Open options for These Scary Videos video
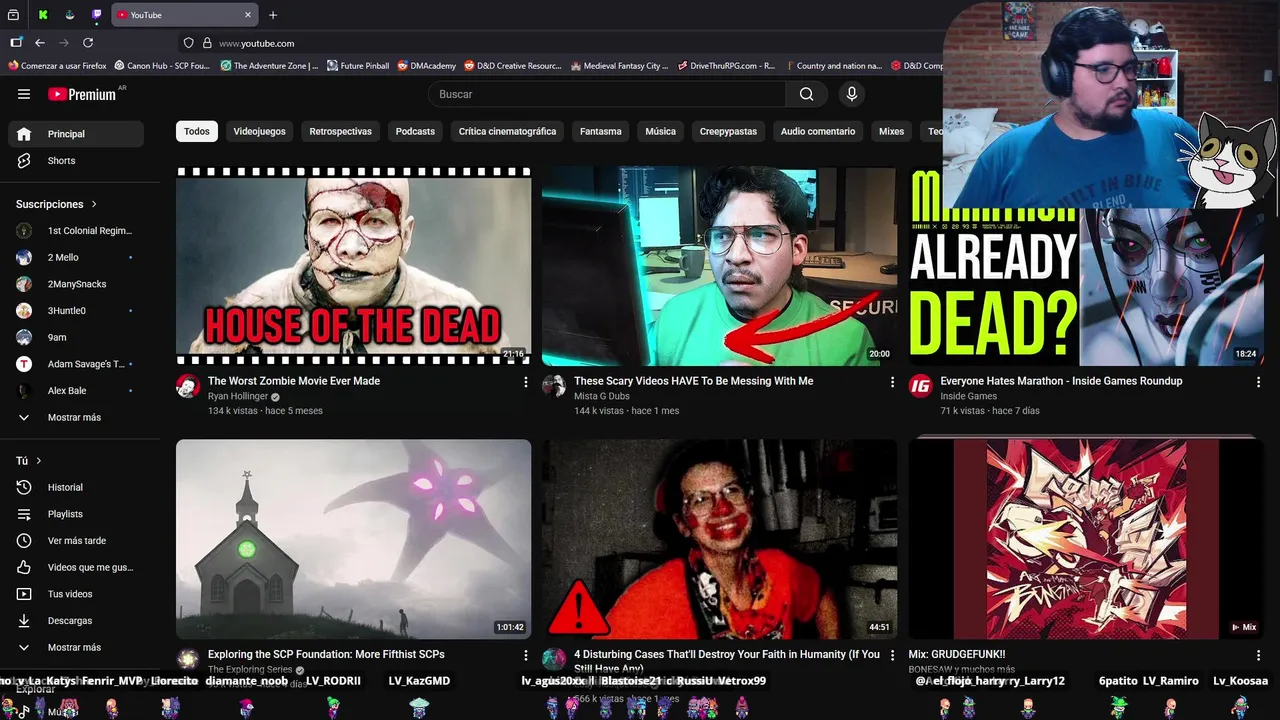 892,382
